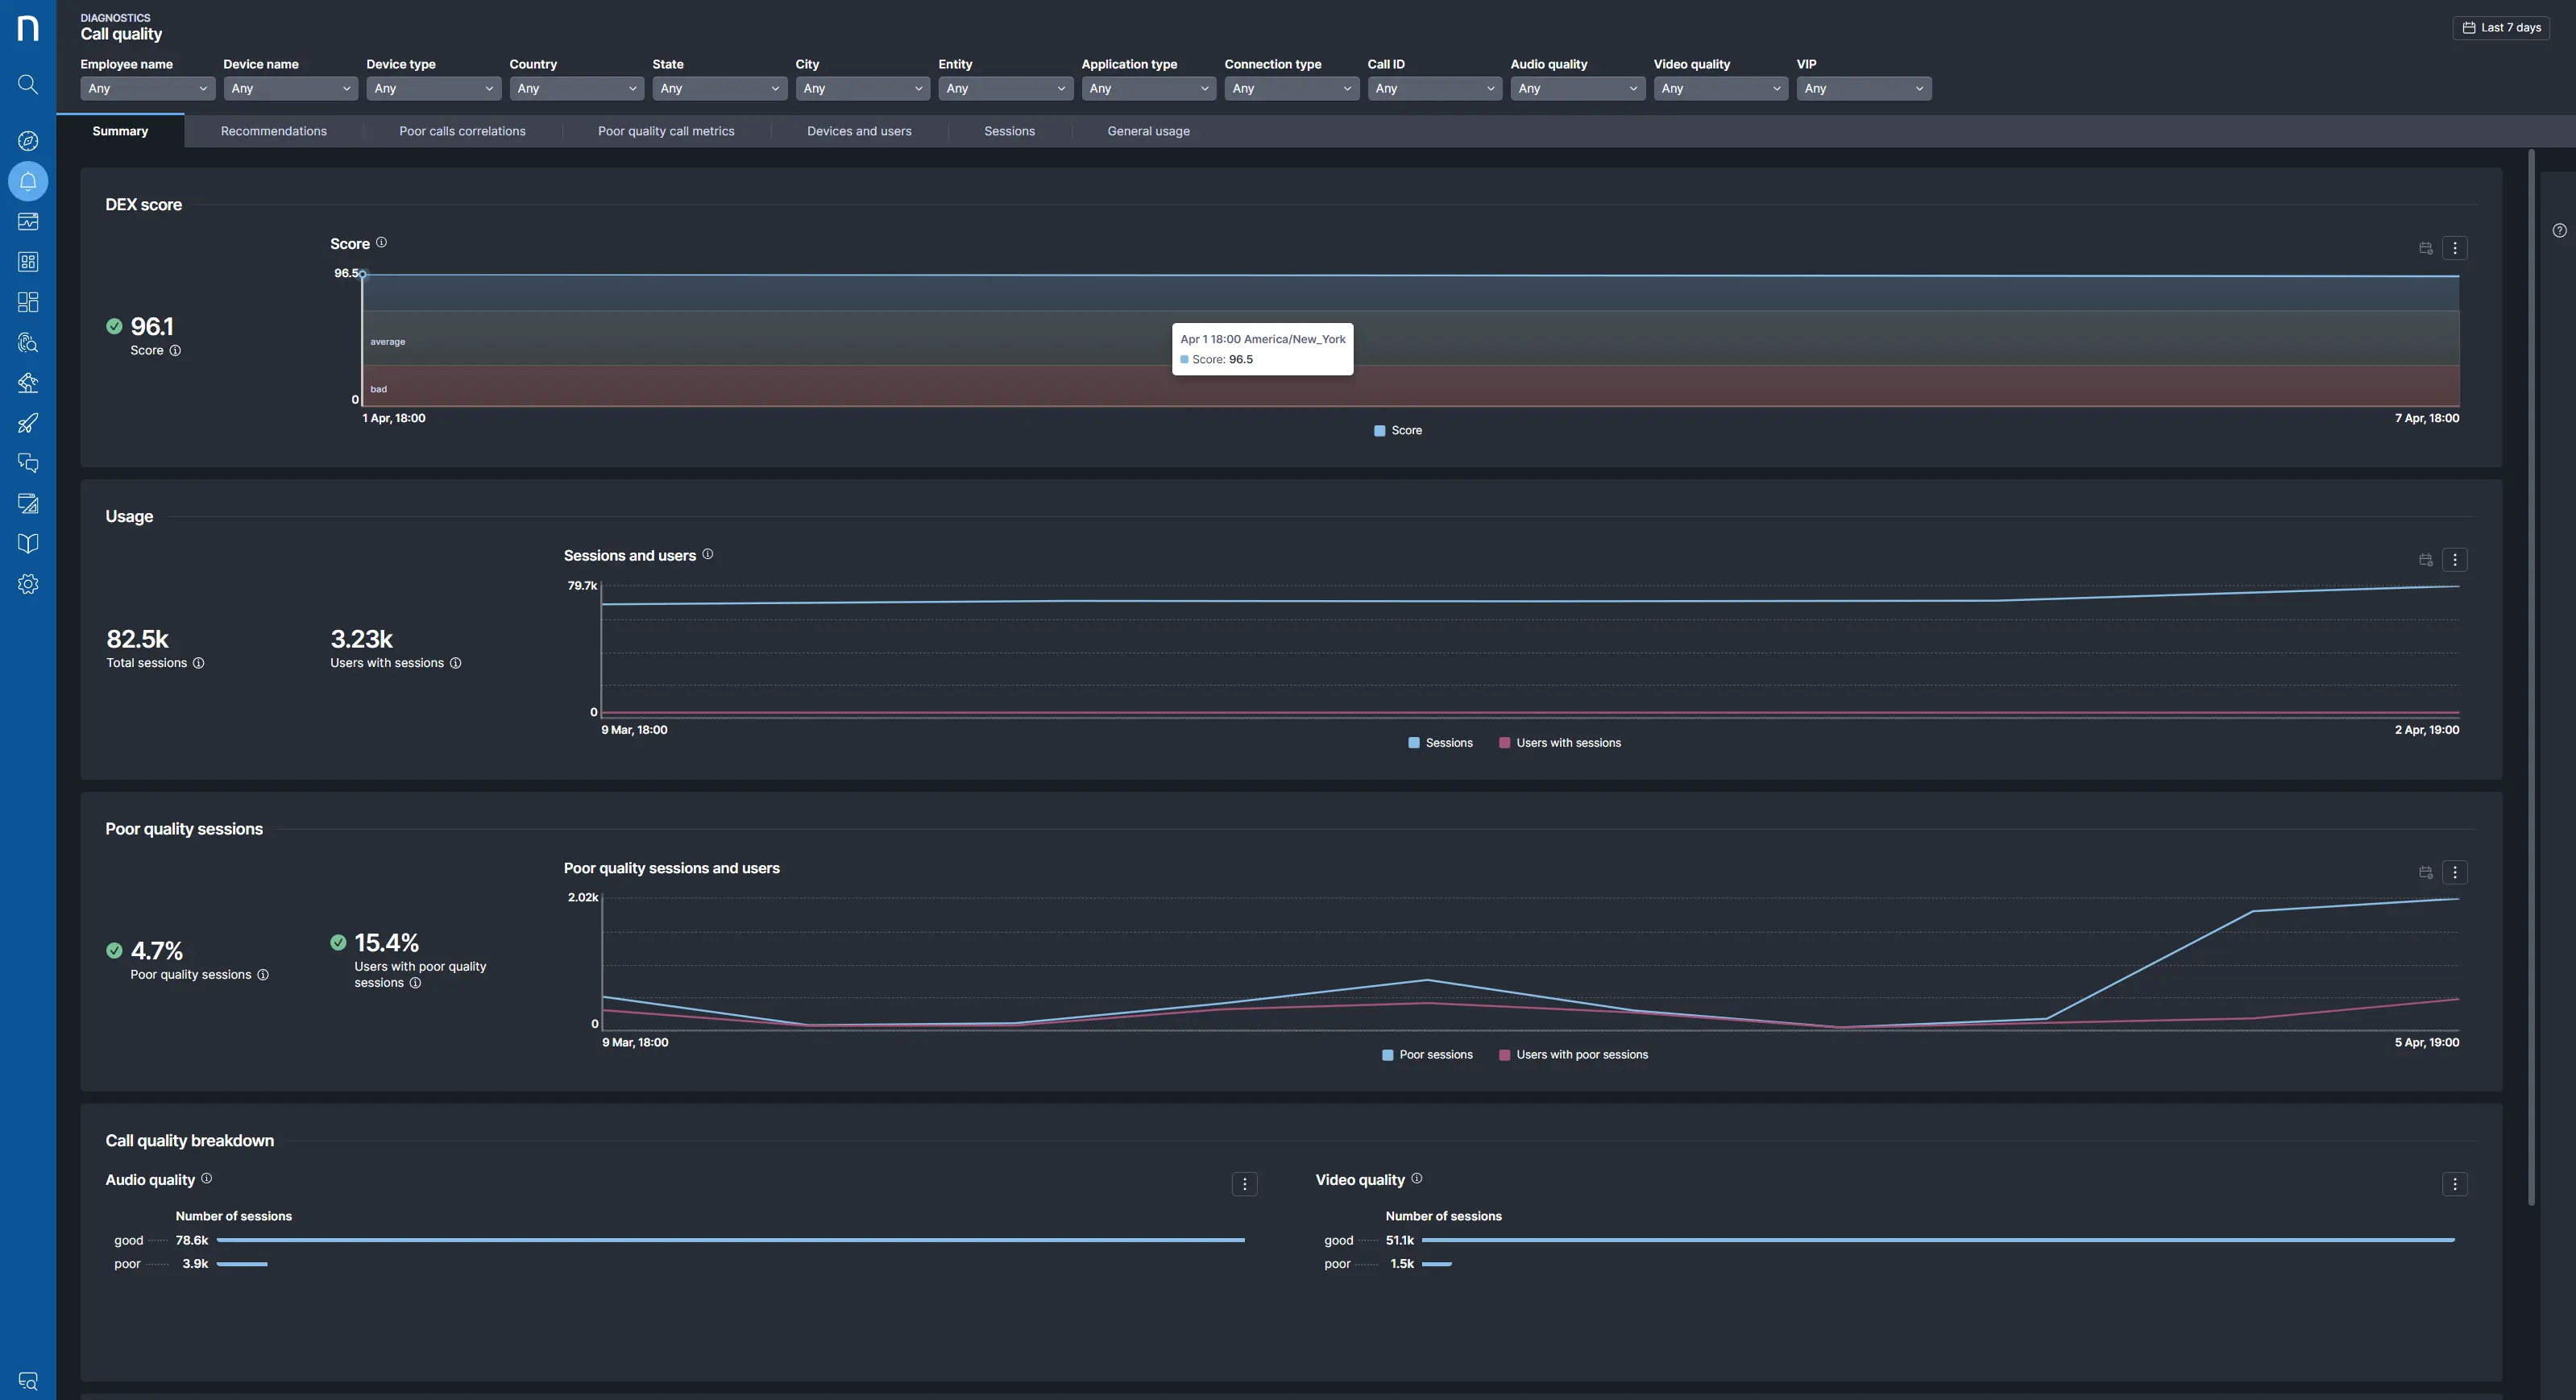This screenshot has height=1400, width=2576.
Task: Open the applications grid icon in the sidebar
Action: coord(28,262)
